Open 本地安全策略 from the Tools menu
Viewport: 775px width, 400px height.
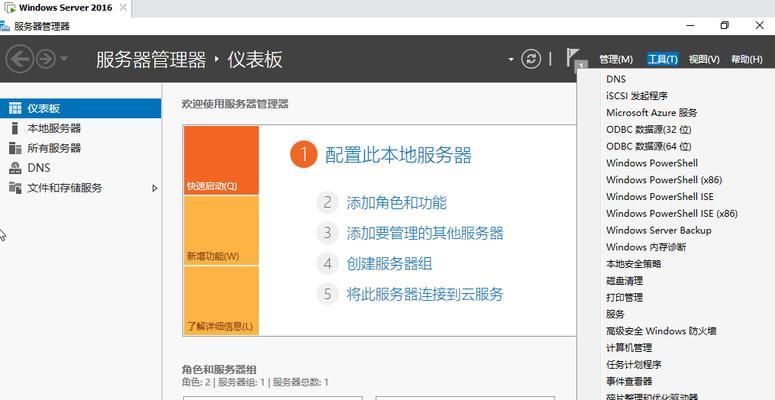pyautogui.click(x=634, y=264)
